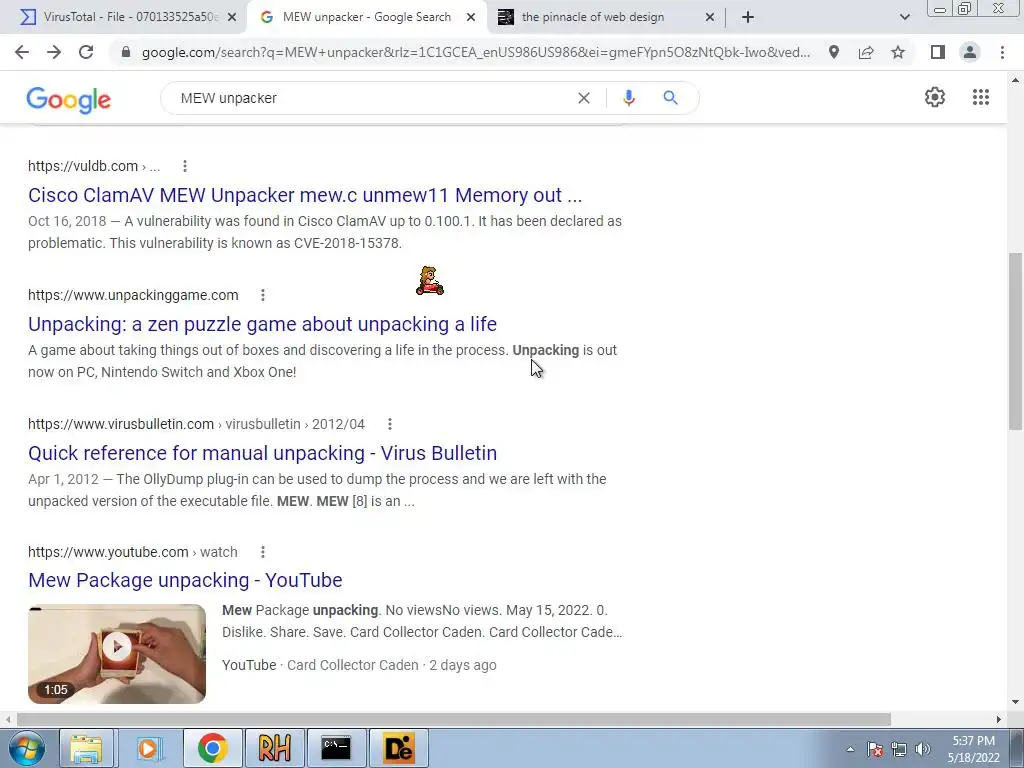Click the https://www.unpackinggame.com URL text
This screenshot has width=1024, height=768.
(133, 295)
